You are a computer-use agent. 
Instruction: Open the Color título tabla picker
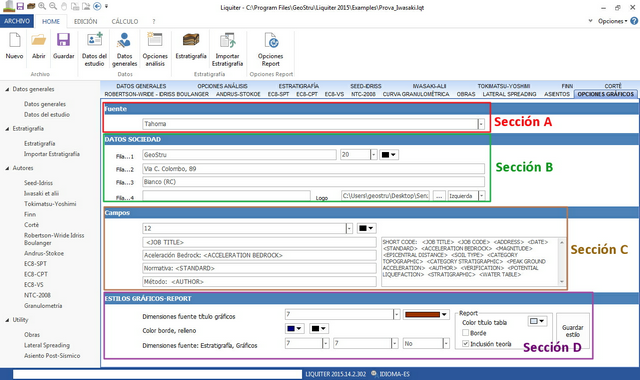pyautogui.click(x=537, y=321)
